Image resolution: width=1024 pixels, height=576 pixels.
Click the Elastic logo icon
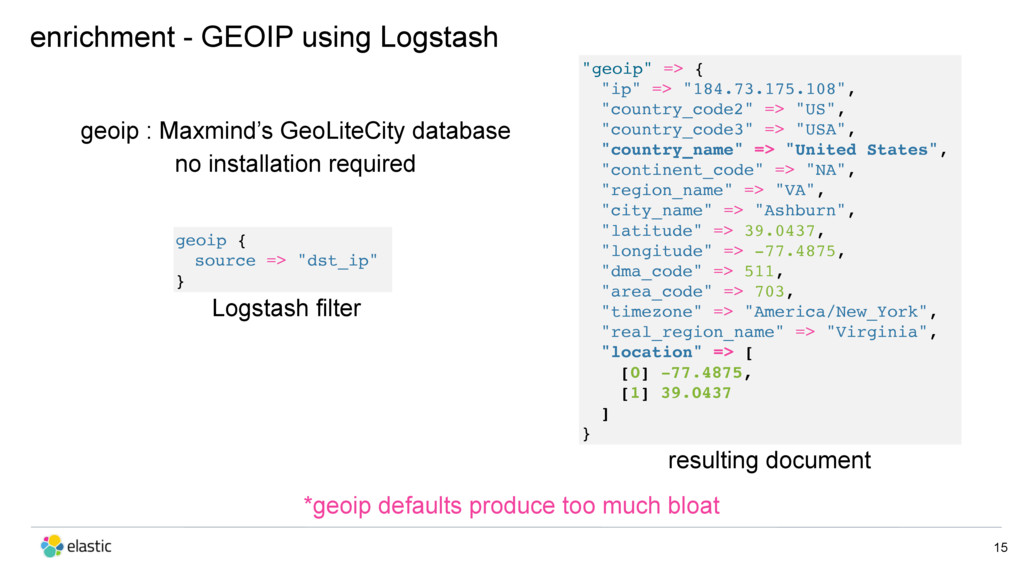pos(52,546)
